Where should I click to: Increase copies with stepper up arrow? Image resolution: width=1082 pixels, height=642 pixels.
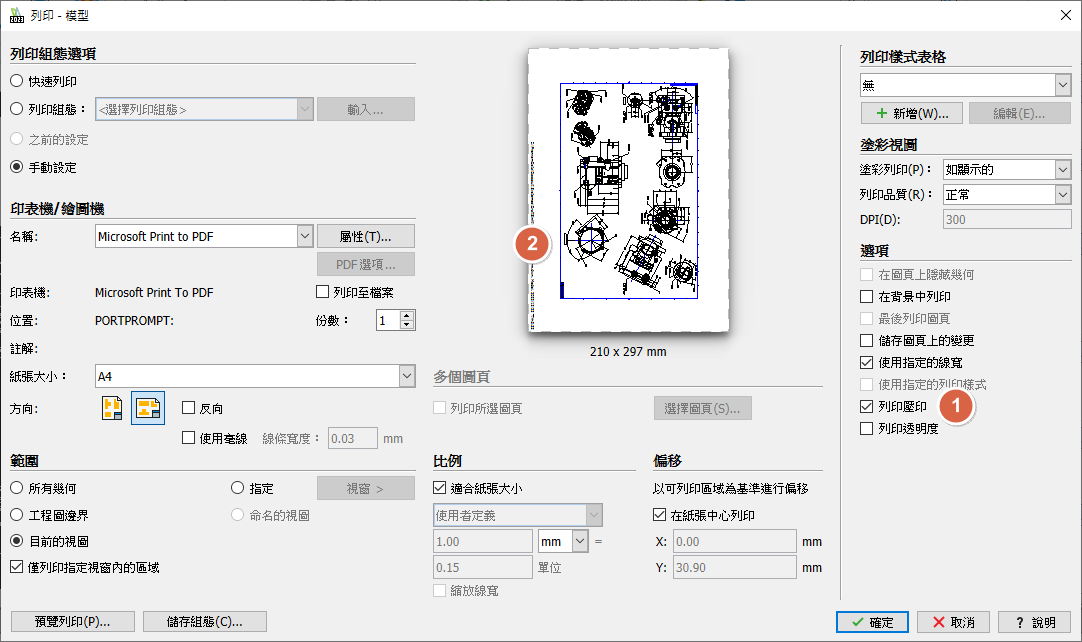[407, 315]
